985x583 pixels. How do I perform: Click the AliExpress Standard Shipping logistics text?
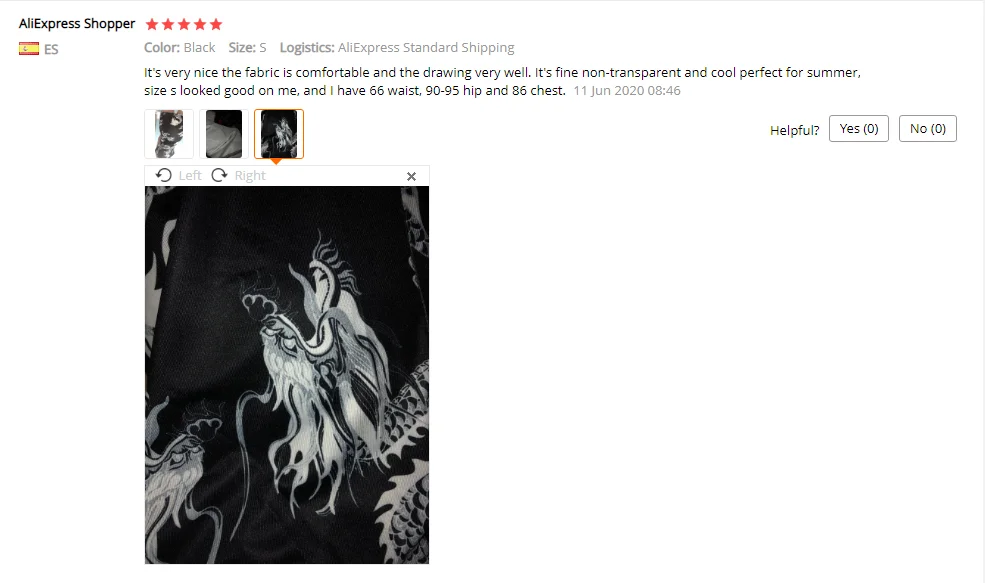pyautogui.click(x=426, y=48)
